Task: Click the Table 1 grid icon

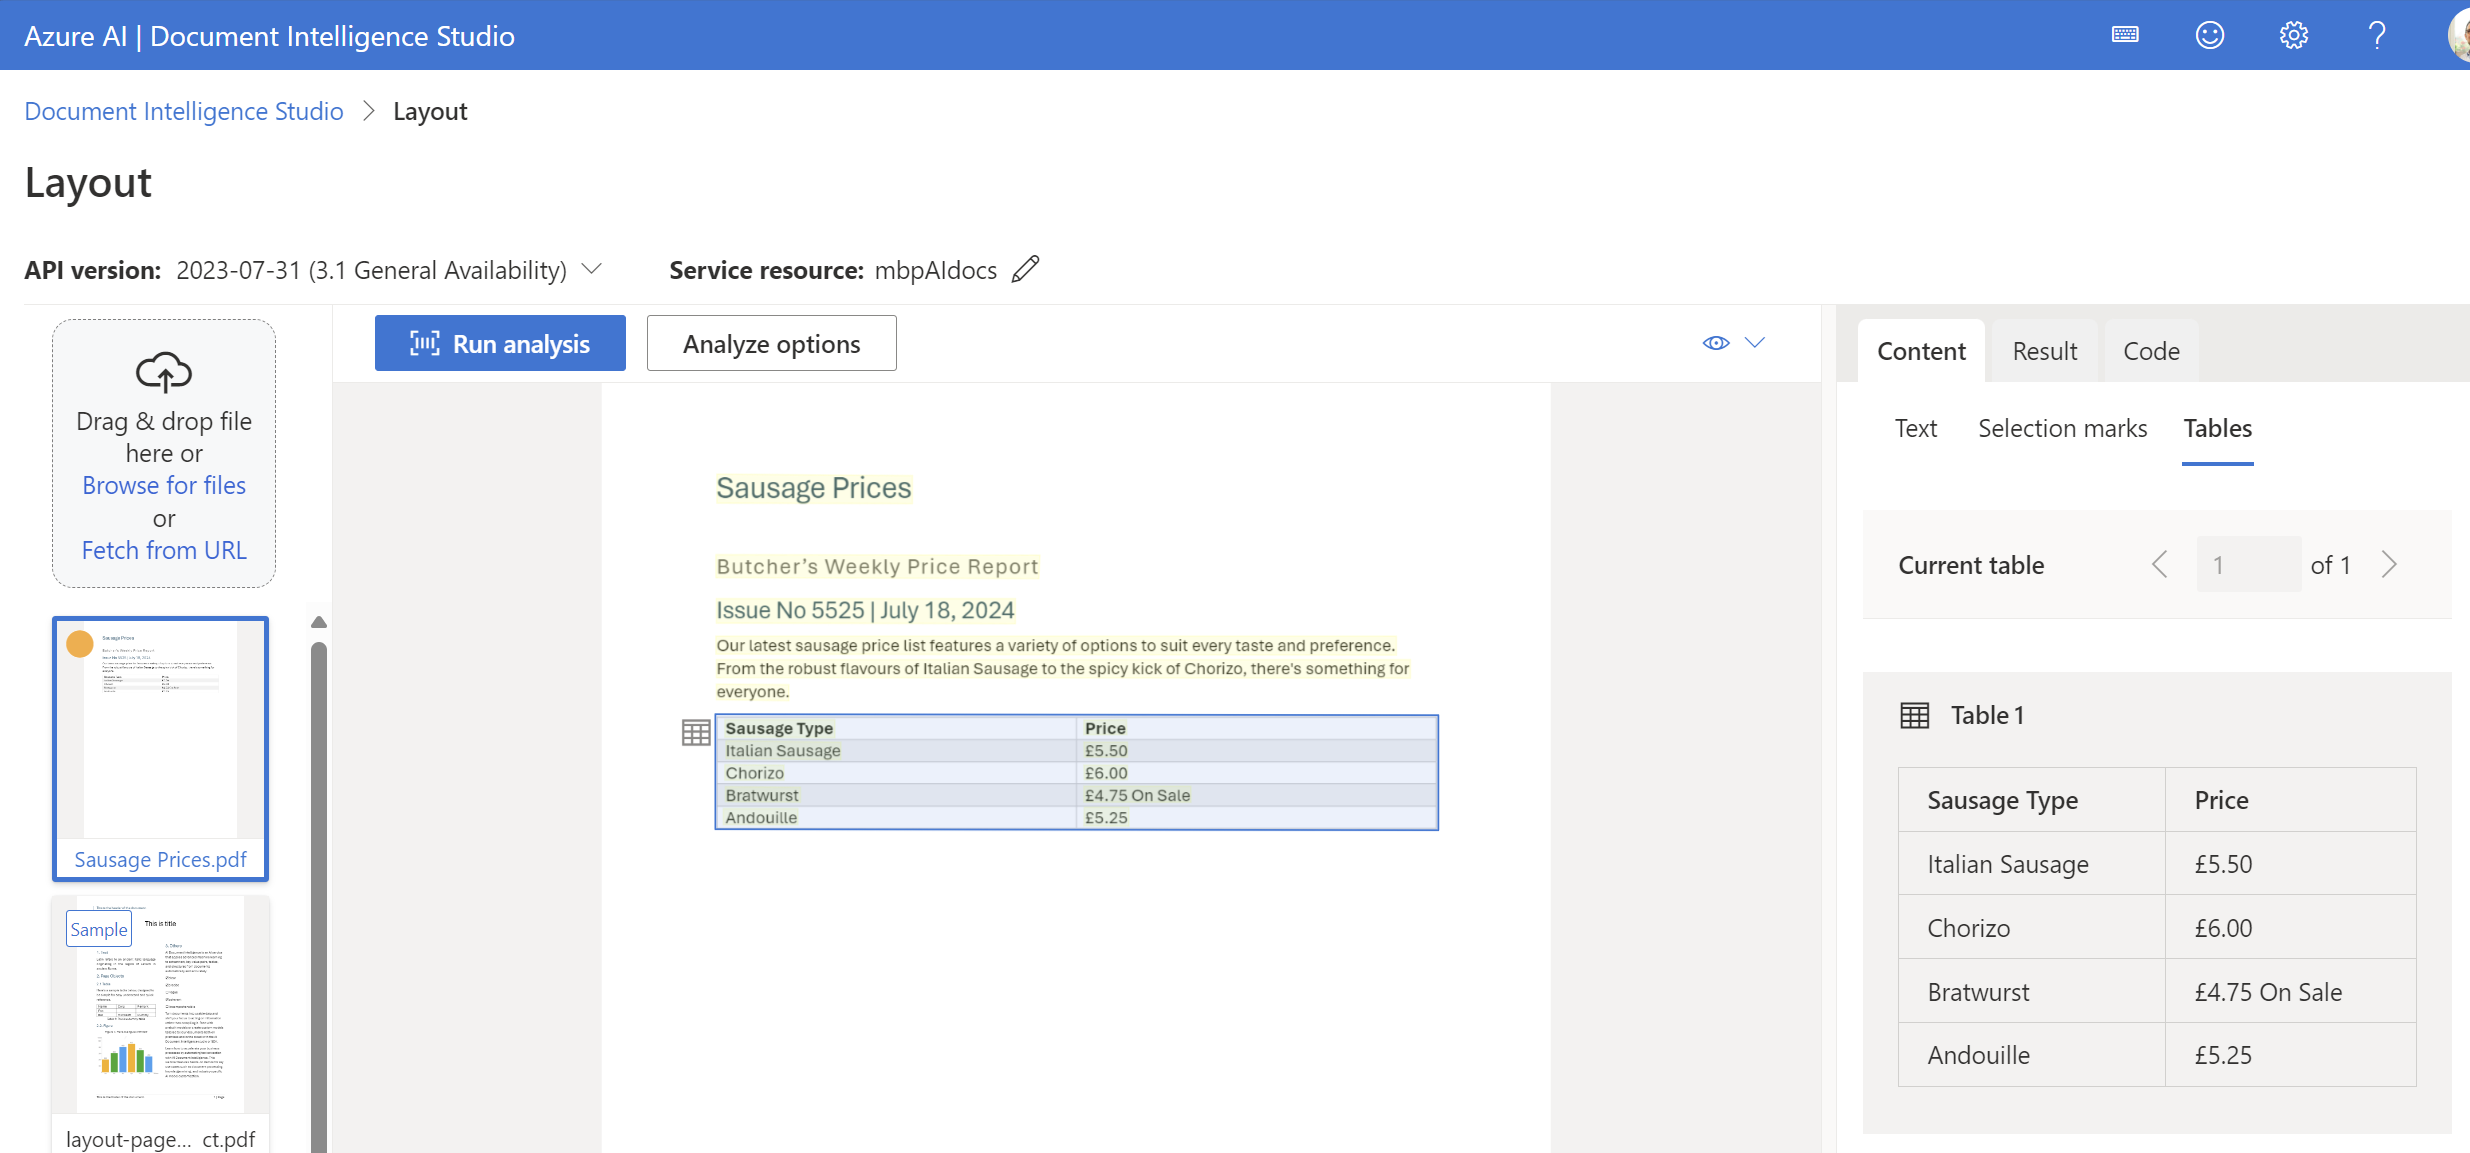Action: pyautogui.click(x=1914, y=715)
